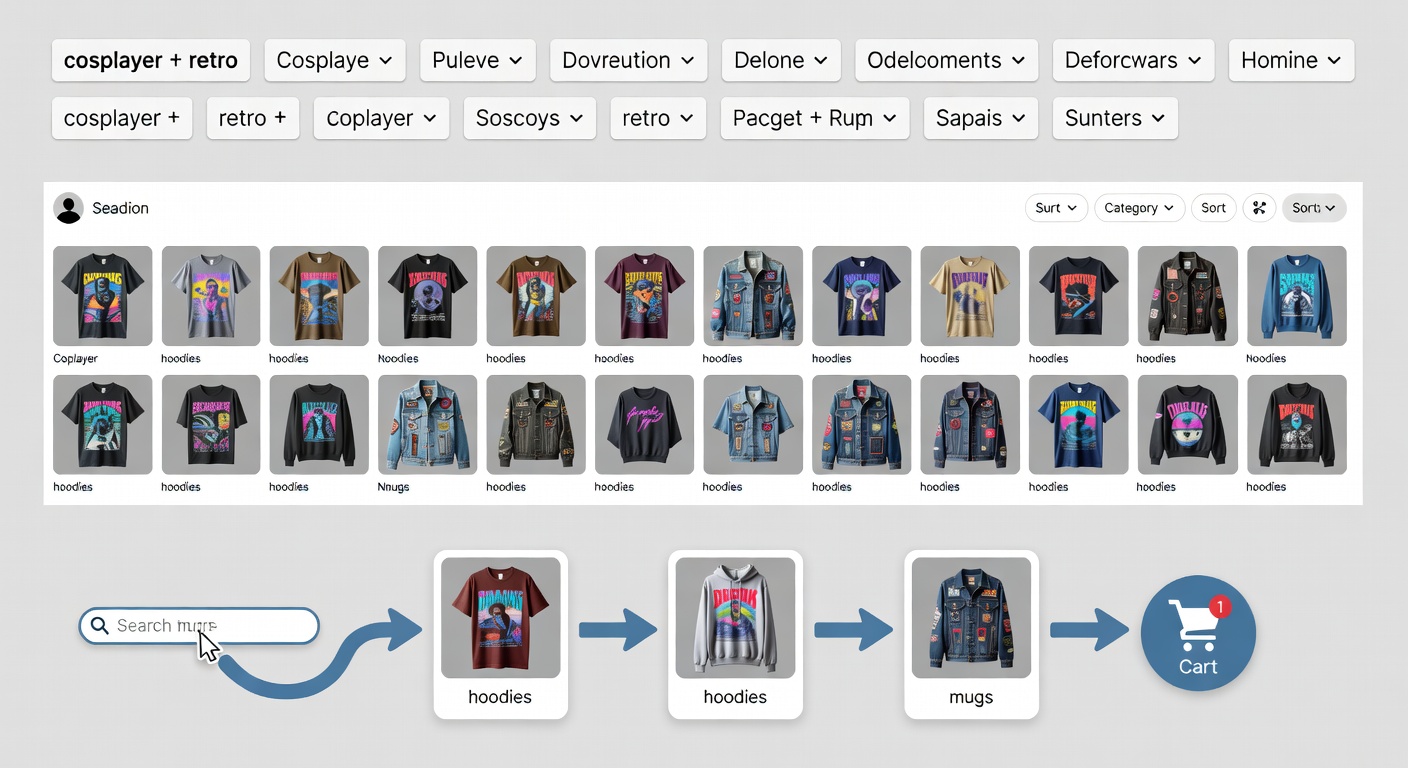Screen dimensions: 1408x768
Task: Open the shopping Cart circle button
Action: tap(1198, 633)
